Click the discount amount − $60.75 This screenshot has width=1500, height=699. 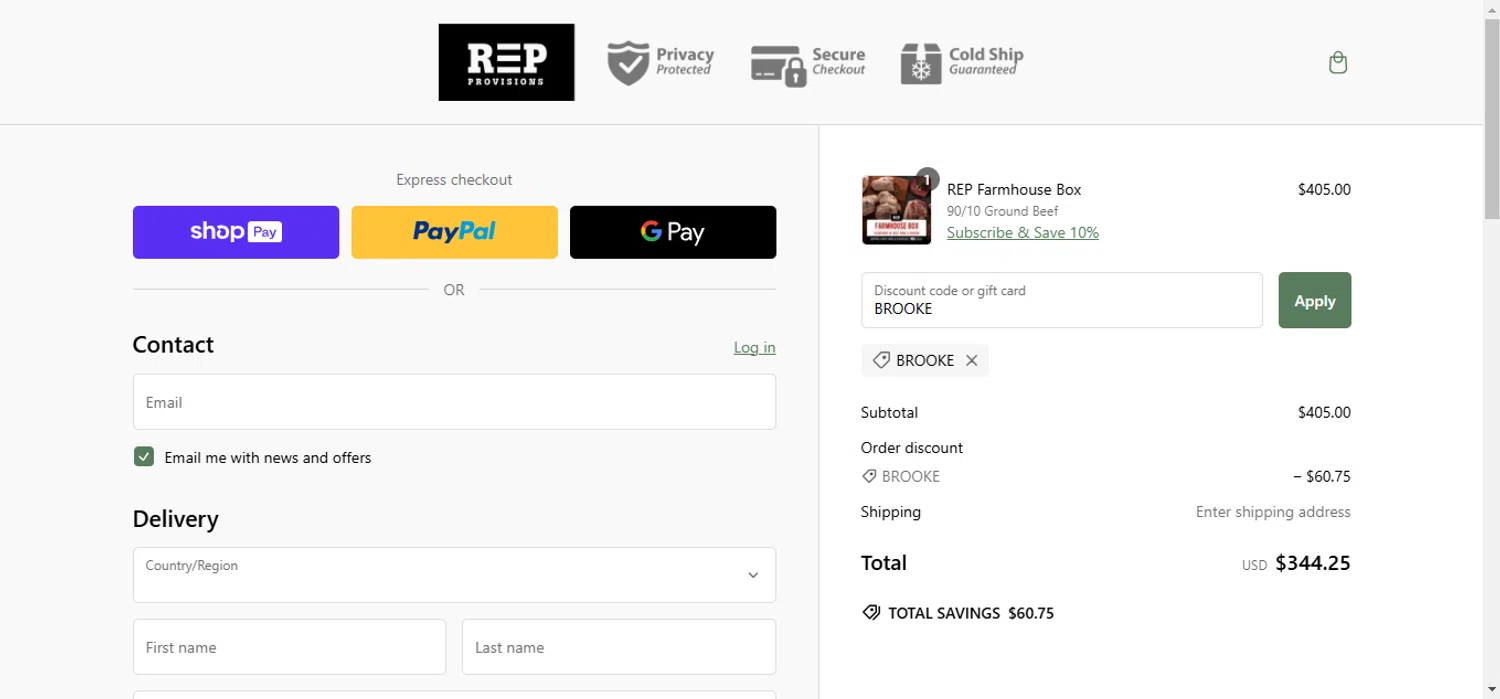pyautogui.click(x=1322, y=476)
